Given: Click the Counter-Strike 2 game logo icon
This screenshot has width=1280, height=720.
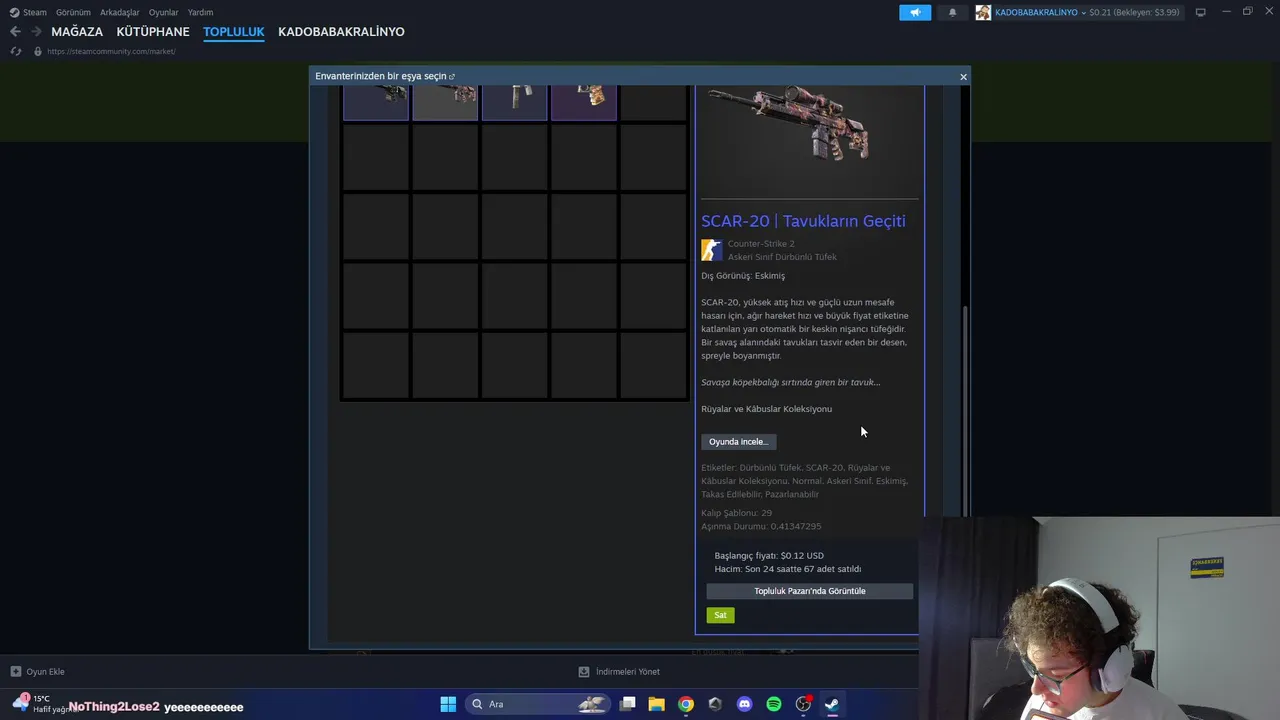Looking at the screenshot, I should pos(711,250).
